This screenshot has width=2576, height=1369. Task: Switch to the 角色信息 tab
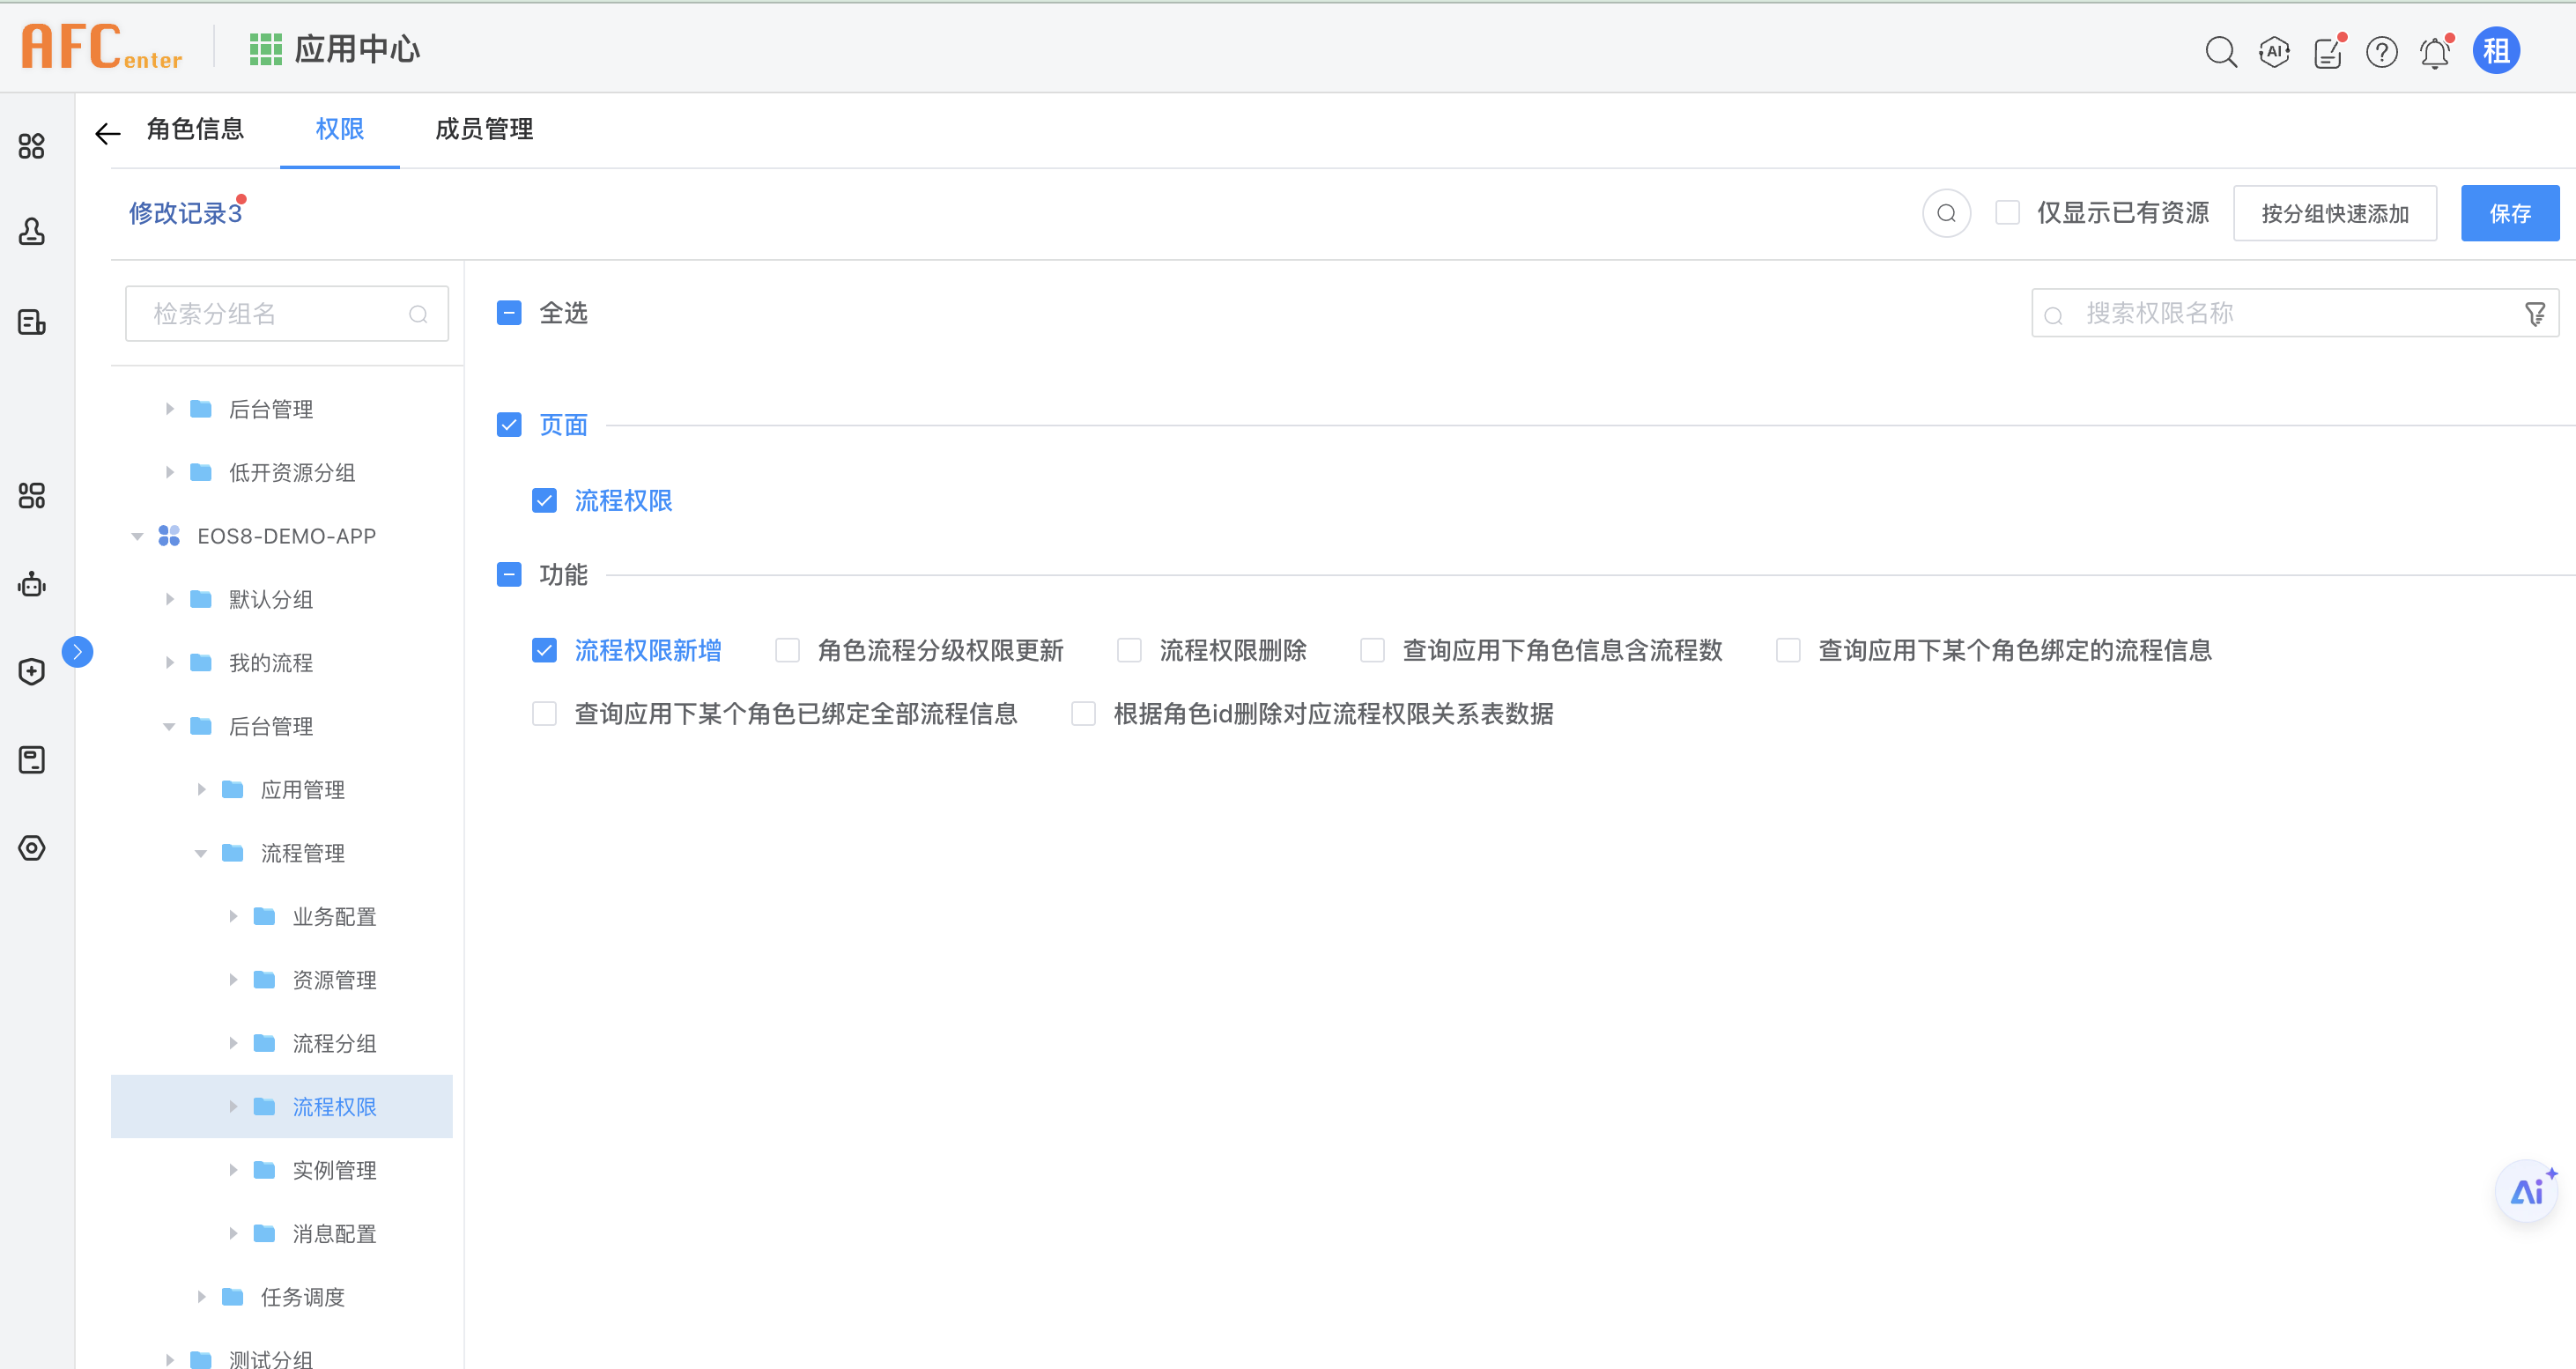point(195,129)
